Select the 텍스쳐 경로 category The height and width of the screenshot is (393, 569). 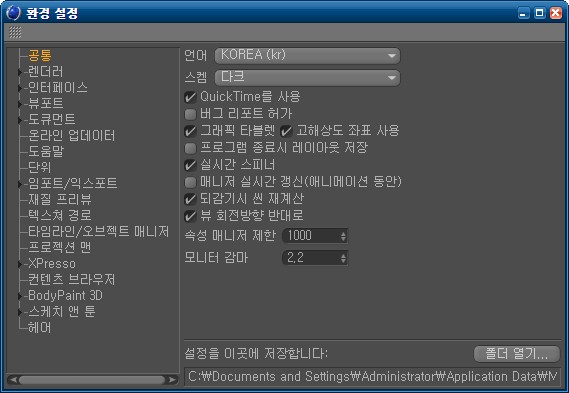tap(60, 215)
